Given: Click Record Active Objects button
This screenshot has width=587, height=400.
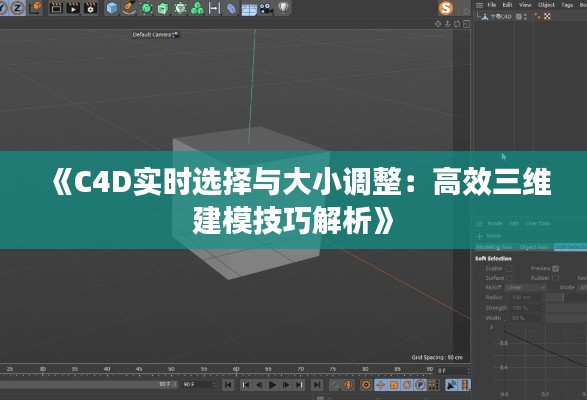Looking at the screenshot, I should [x=335, y=385].
